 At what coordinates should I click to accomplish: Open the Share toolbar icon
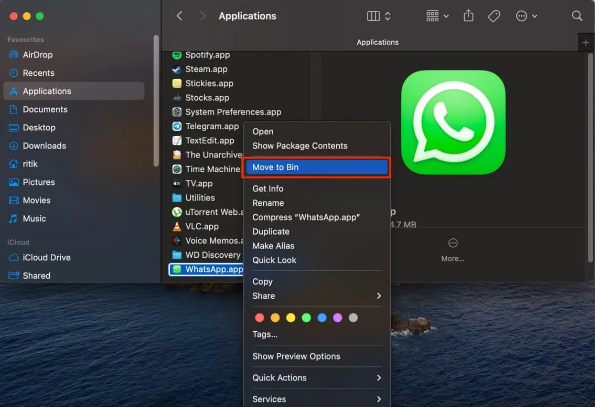pos(468,16)
